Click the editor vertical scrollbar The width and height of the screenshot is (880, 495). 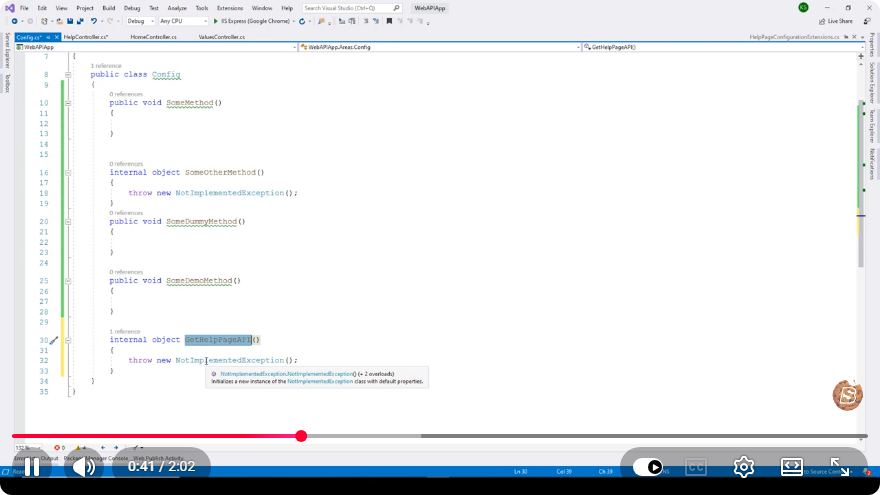pyautogui.click(x=861, y=185)
